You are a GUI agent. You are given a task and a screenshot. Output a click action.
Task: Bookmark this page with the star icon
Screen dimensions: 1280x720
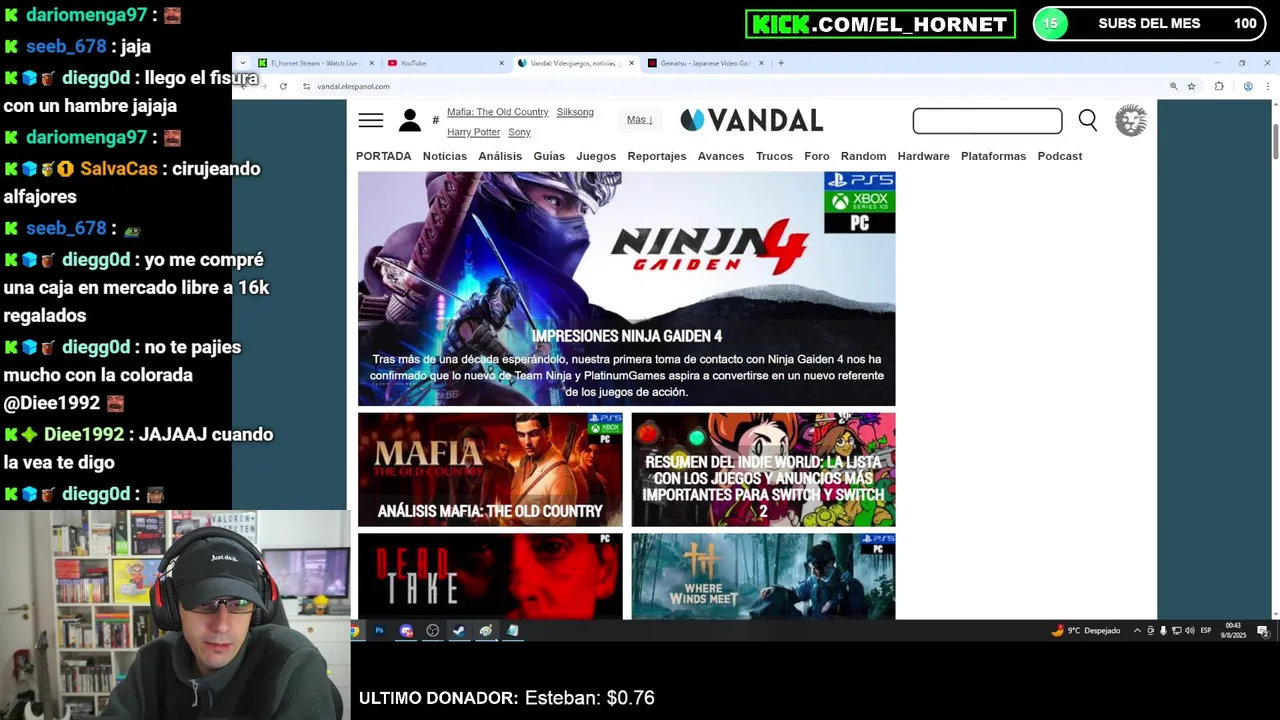pos(1191,86)
